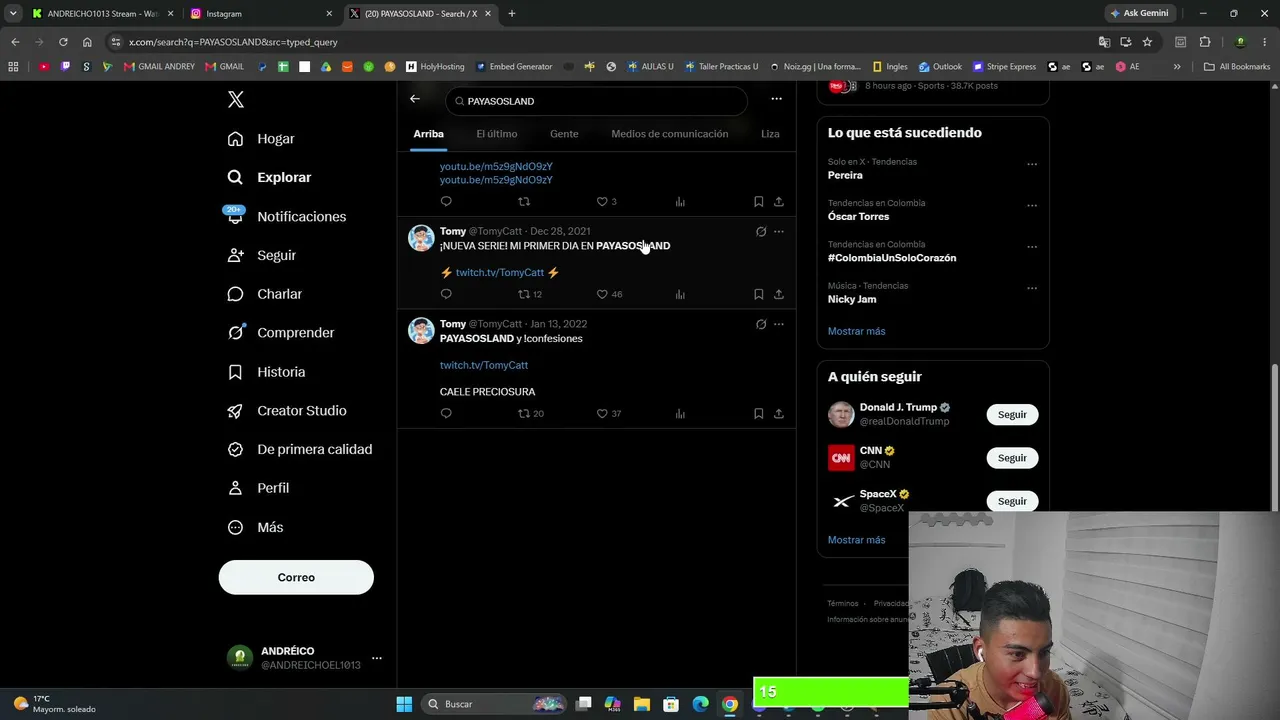This screenshot has width=1280, height=720.
Task: Follow the CNN account
Action: coord(1012,458)
